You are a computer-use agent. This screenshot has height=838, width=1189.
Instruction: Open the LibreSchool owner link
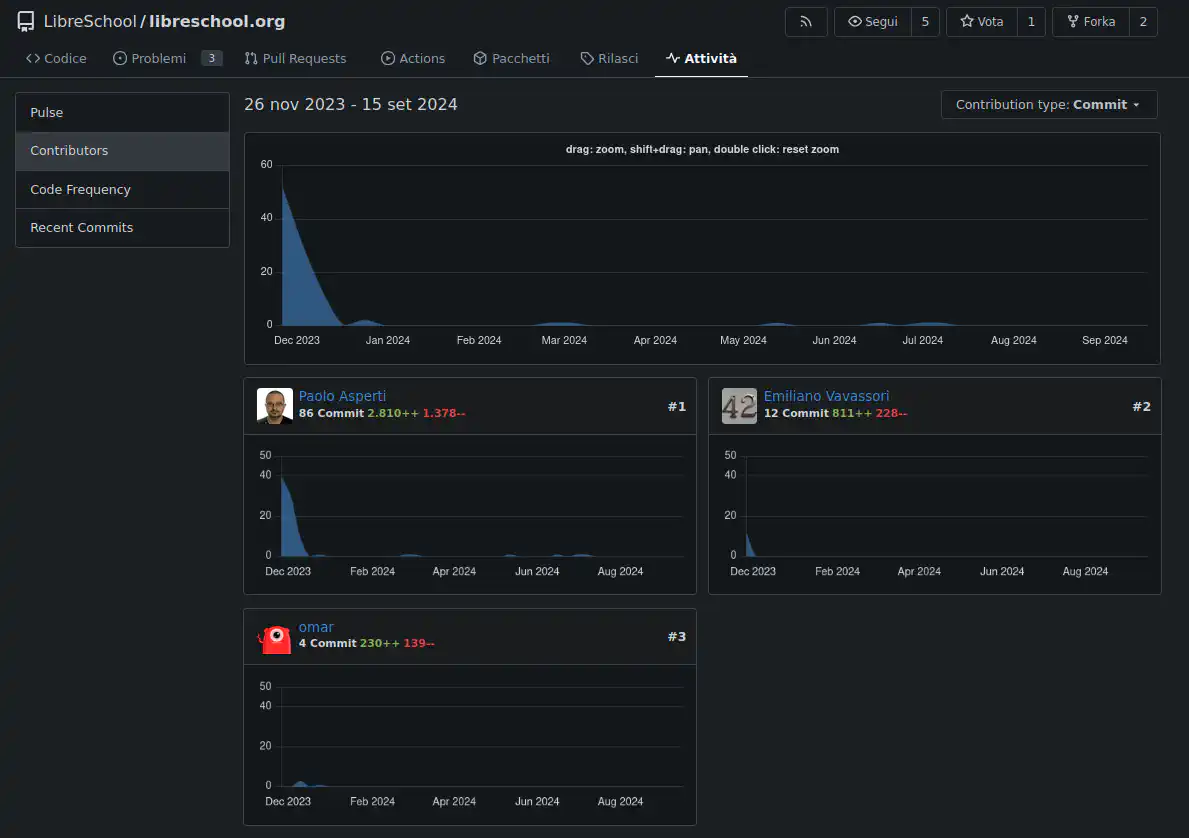(89, 21)
